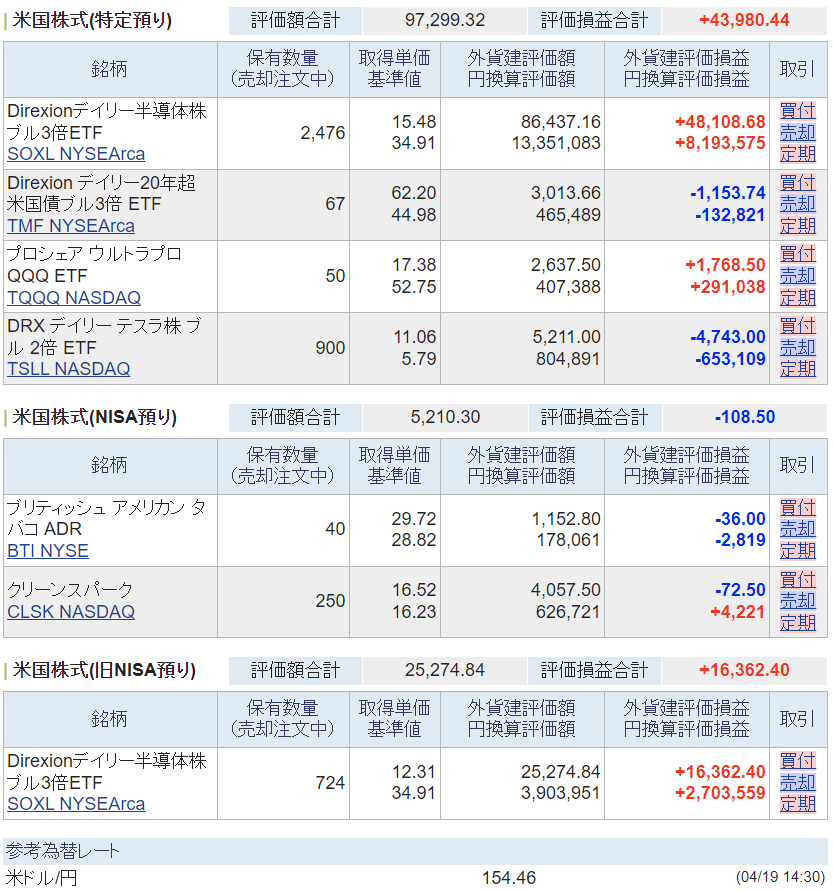
Task: Click 売却 in the BTI row
Action: (x=798, y=529)
